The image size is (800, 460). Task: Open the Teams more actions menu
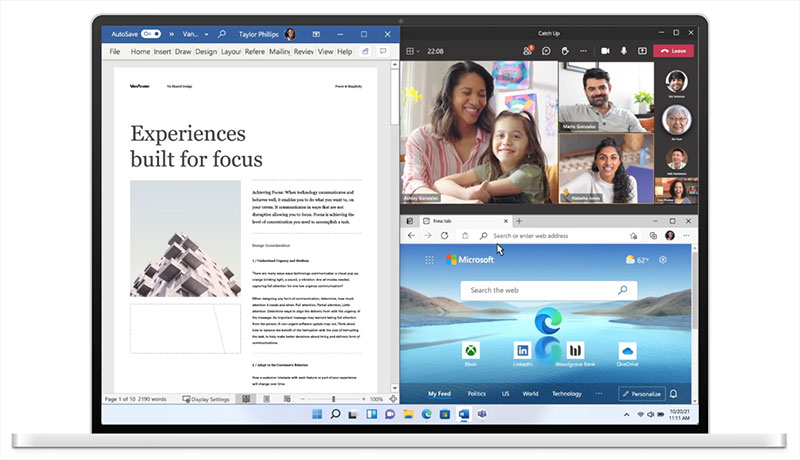582,50
